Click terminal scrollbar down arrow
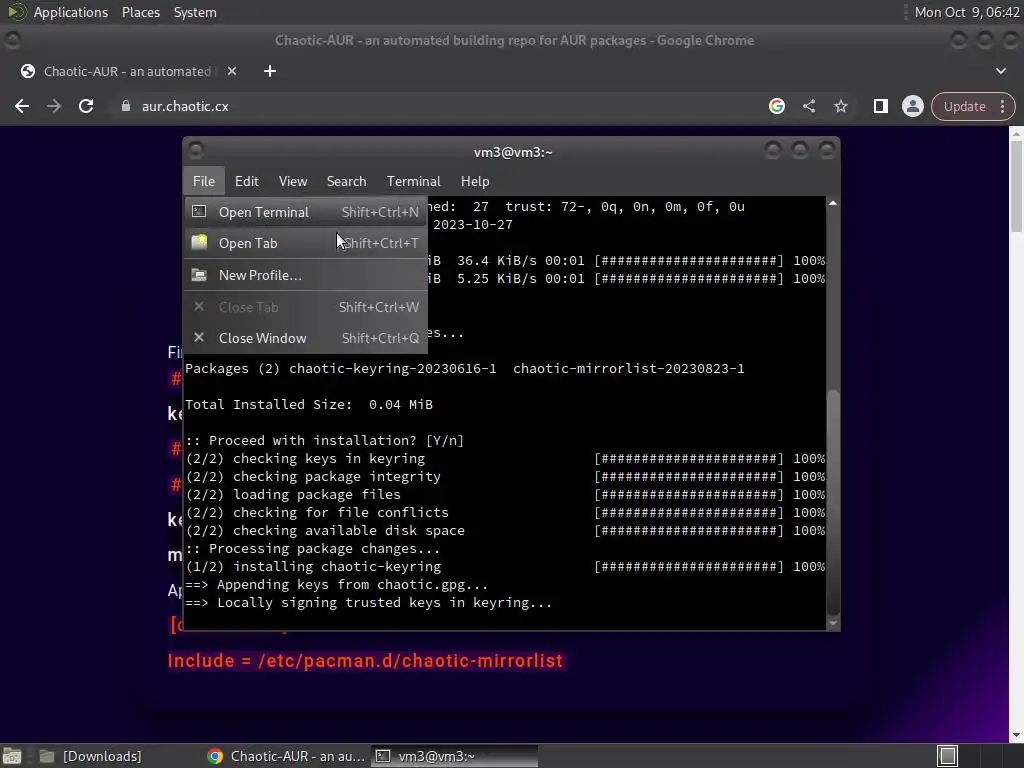Viewport: 1024px width, 768px height. pos(833,623)
